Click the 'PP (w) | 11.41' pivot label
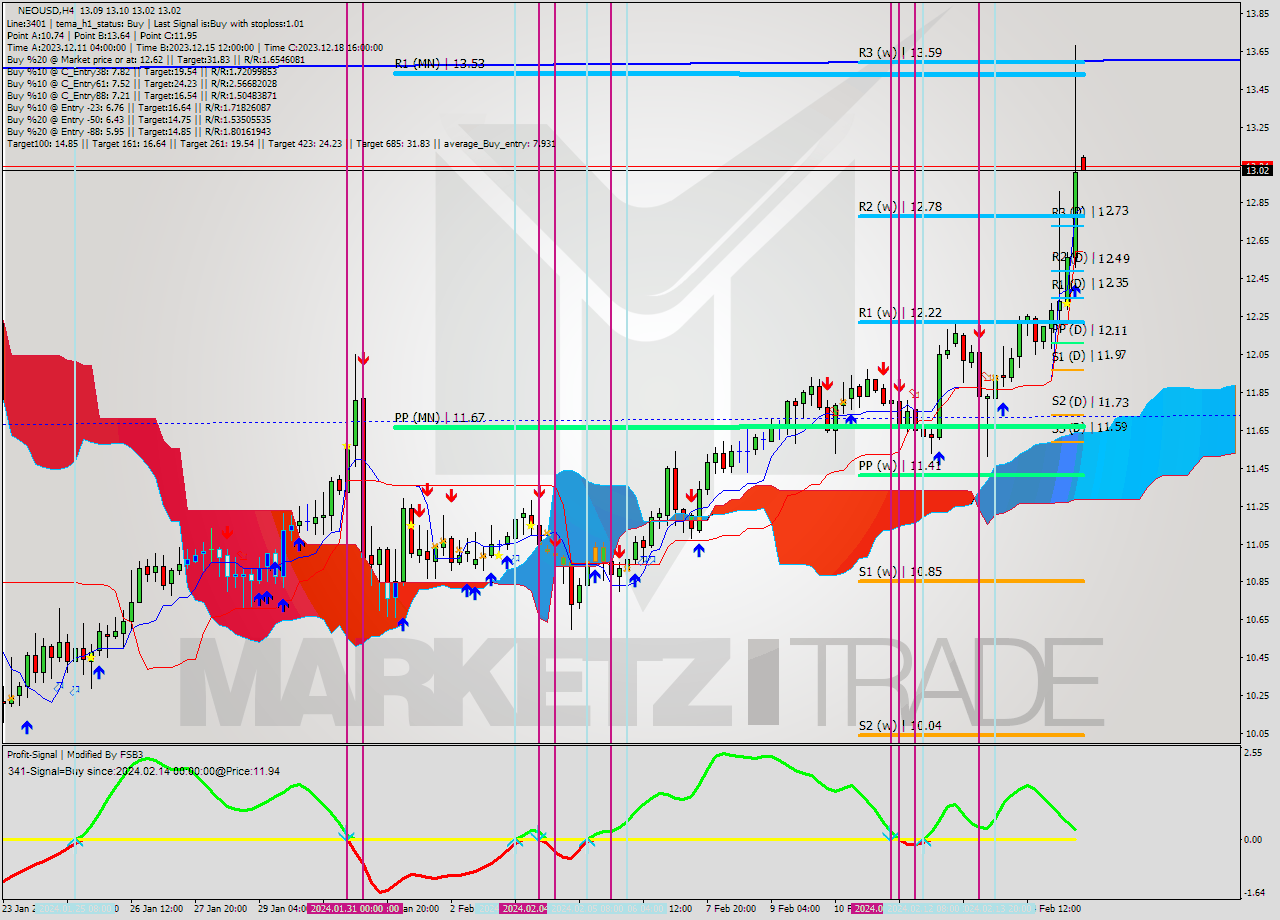 (x=900, y=465)
